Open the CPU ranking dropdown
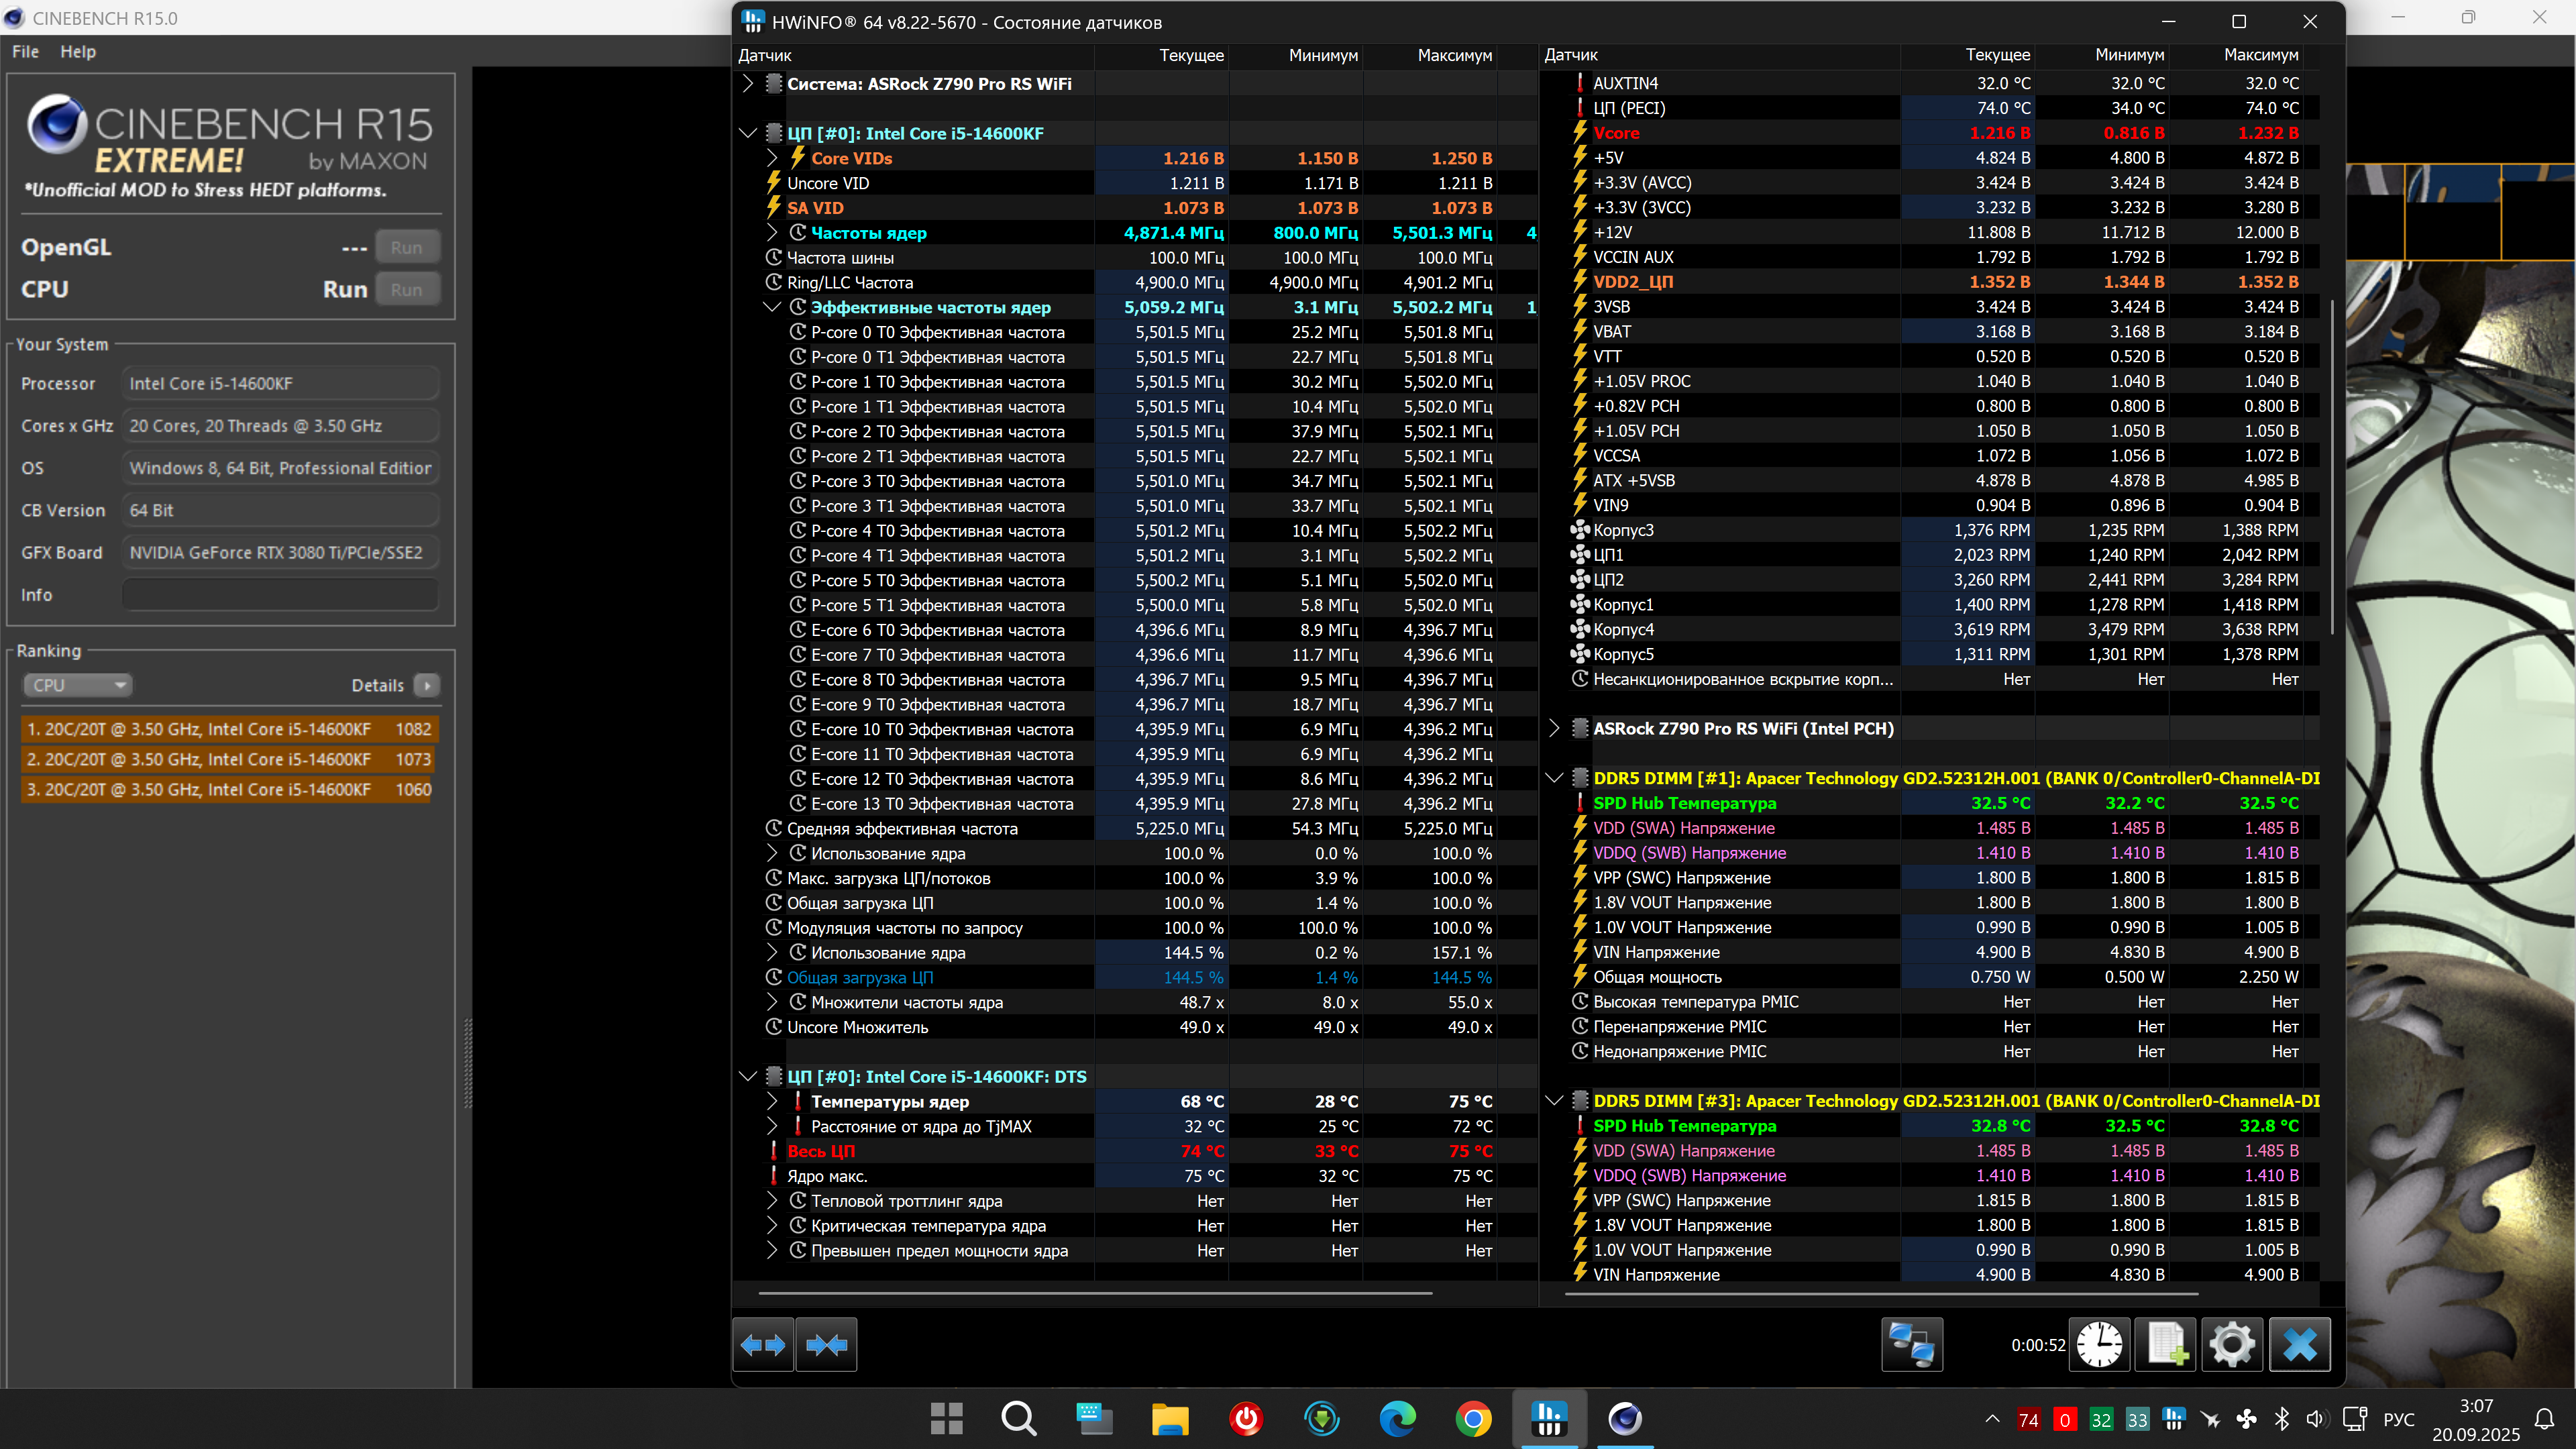This screenshot has height=1449, width=2576. [x=78, y=685]
